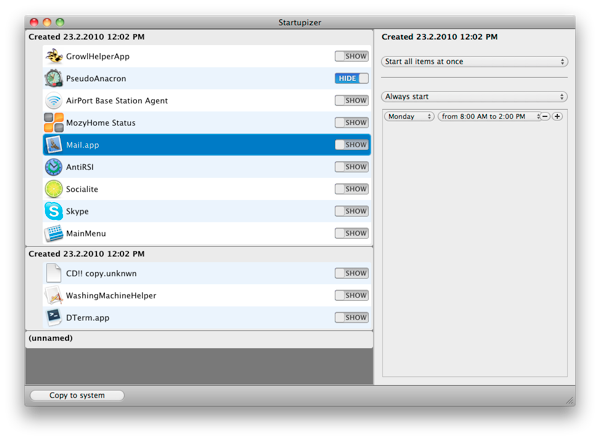Viewport: 600px width, 440px height.
Task: Open the 'Always start' dropdown
Action: 474,97
